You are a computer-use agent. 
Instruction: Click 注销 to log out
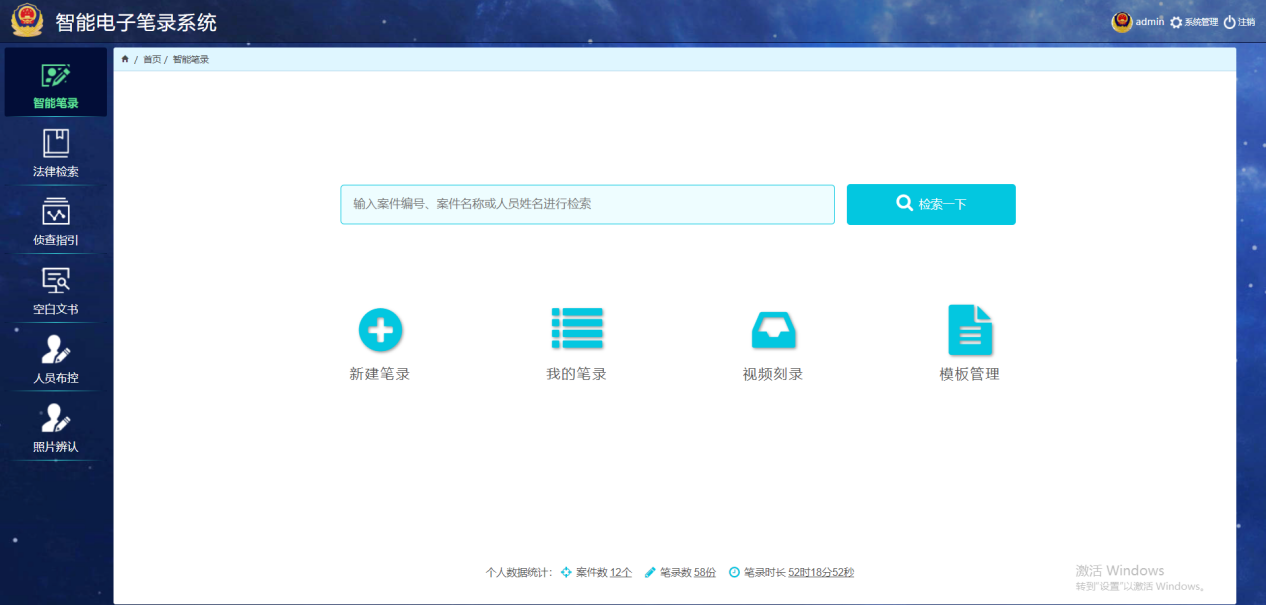point(1239,22)
